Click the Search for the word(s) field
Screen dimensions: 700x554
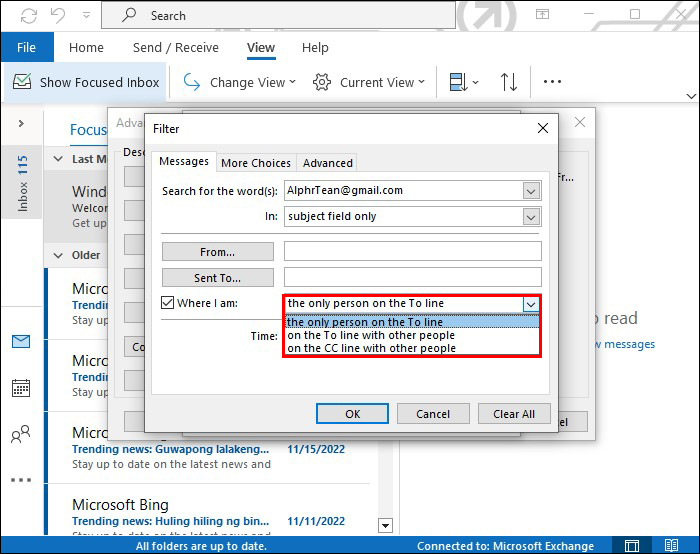pyautogui.click(x=403, y=191)
